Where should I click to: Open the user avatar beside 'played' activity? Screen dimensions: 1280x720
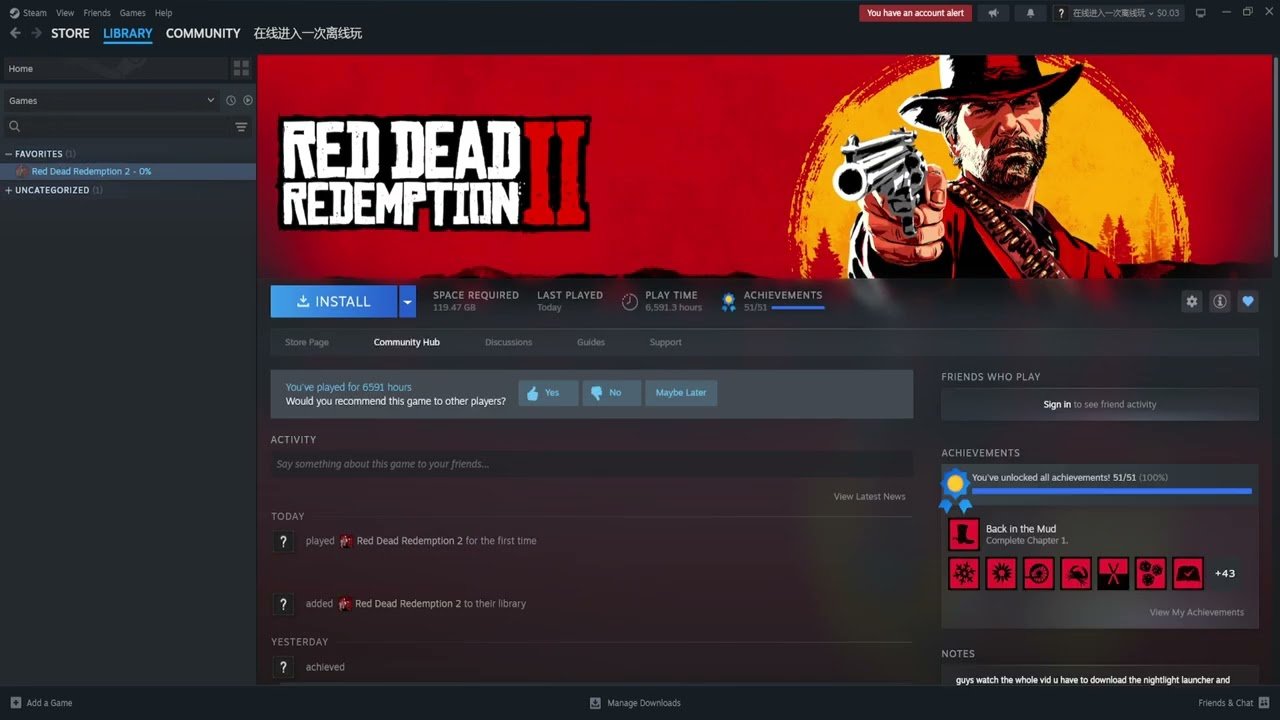(x=284, y=542)
